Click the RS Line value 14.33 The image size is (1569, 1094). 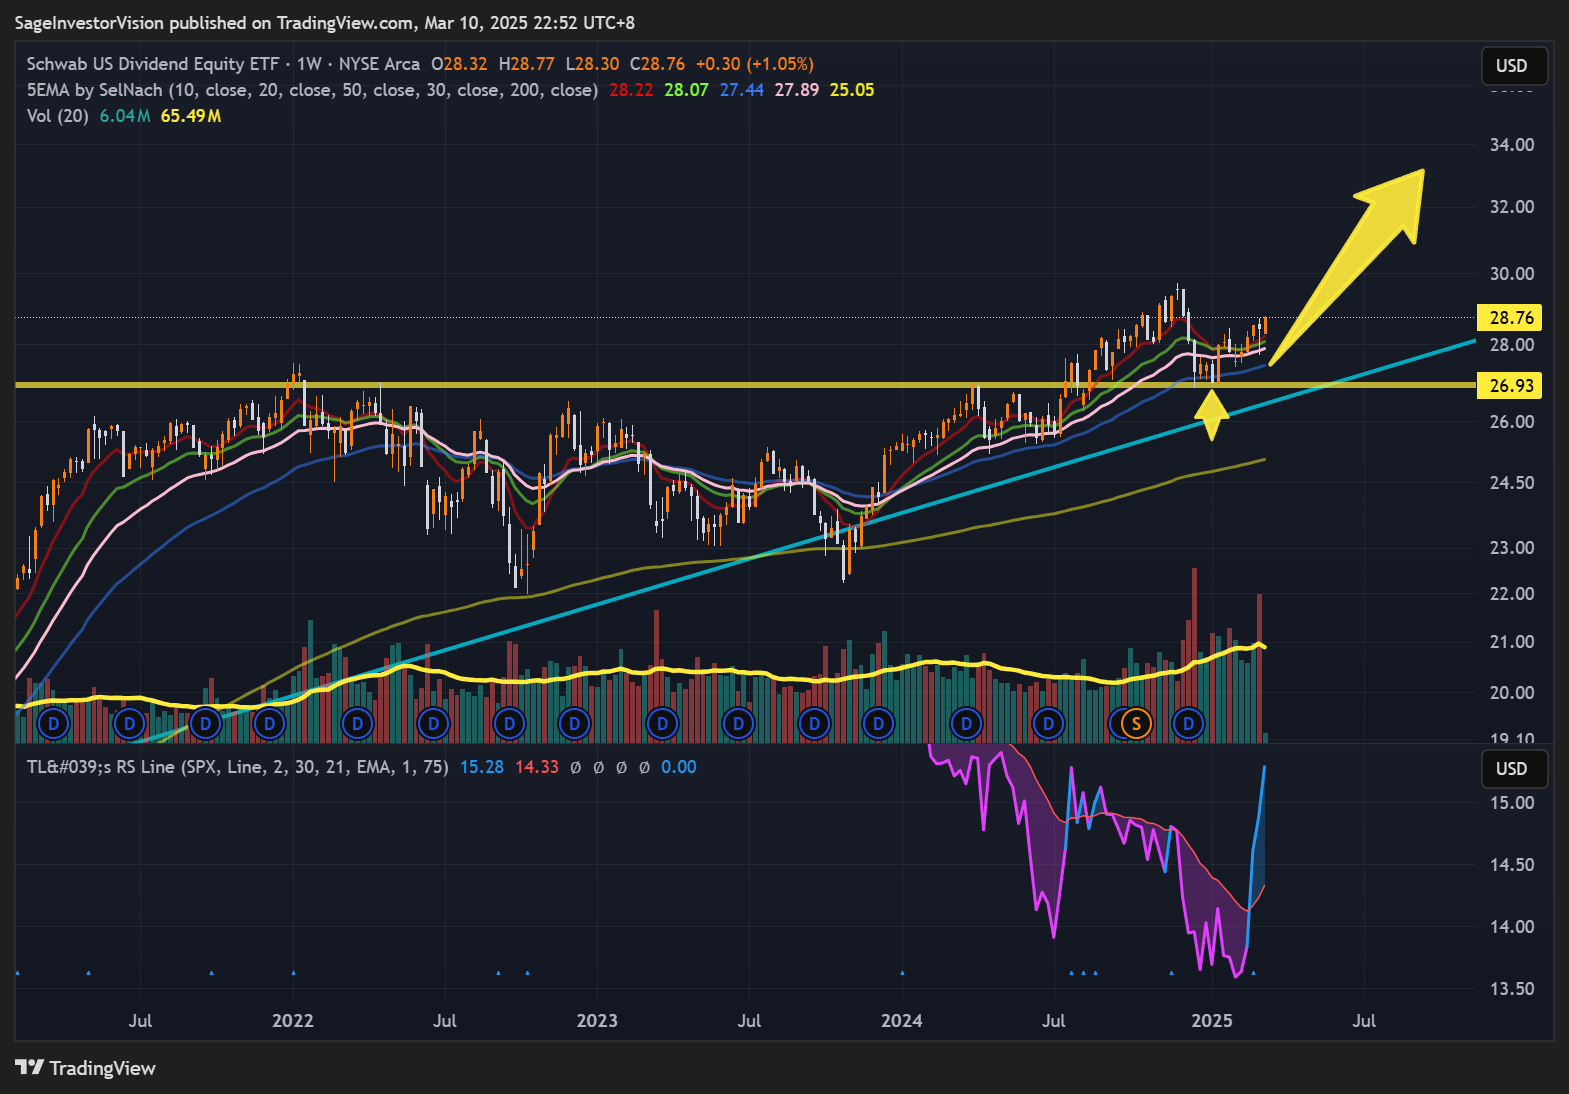coord(537,767)
